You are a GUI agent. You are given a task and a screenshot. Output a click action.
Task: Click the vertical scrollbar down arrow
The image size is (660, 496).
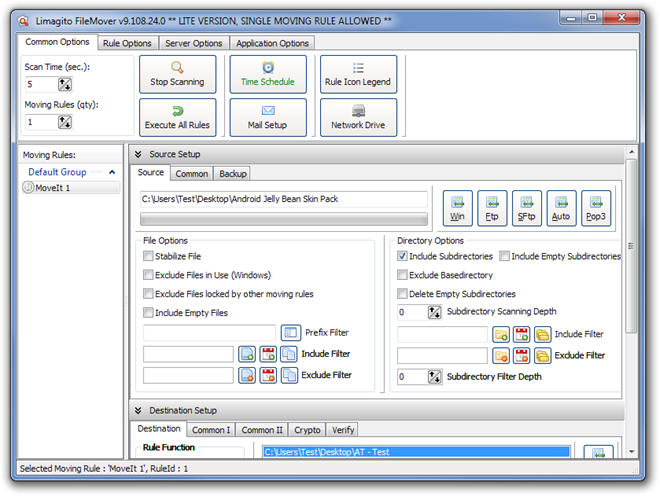[631, 451]
